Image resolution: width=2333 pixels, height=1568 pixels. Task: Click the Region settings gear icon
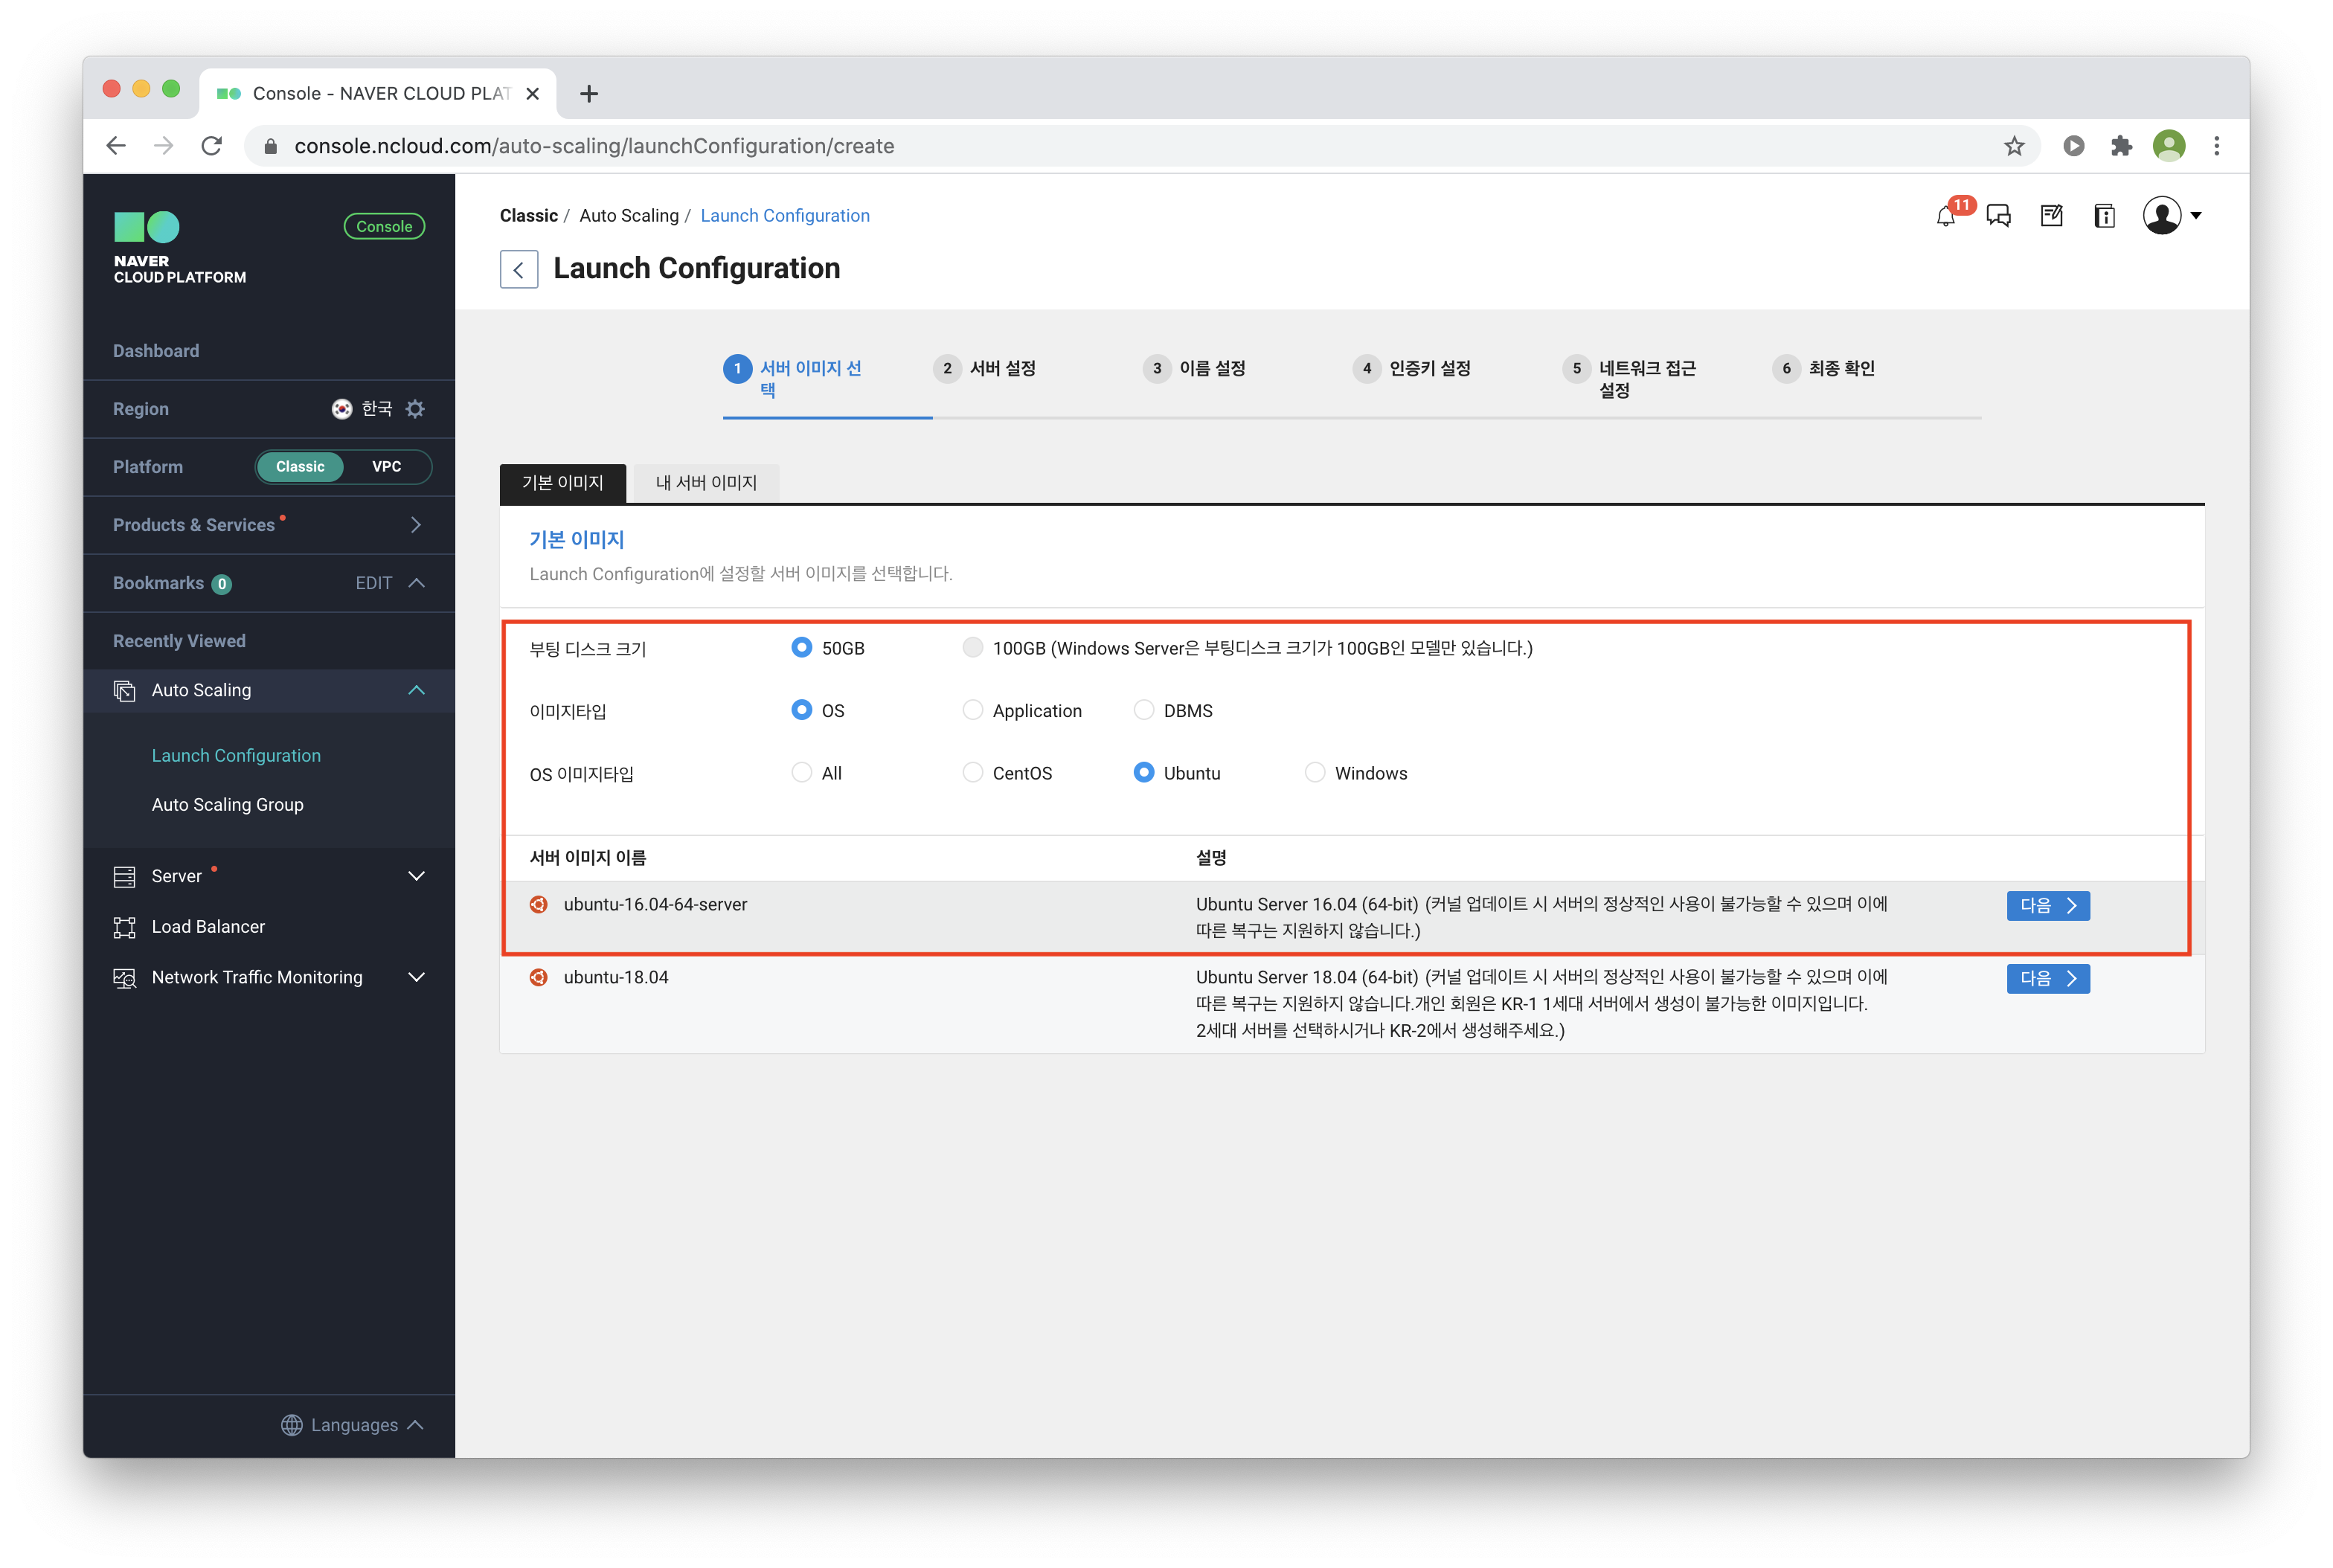(415, 409)
